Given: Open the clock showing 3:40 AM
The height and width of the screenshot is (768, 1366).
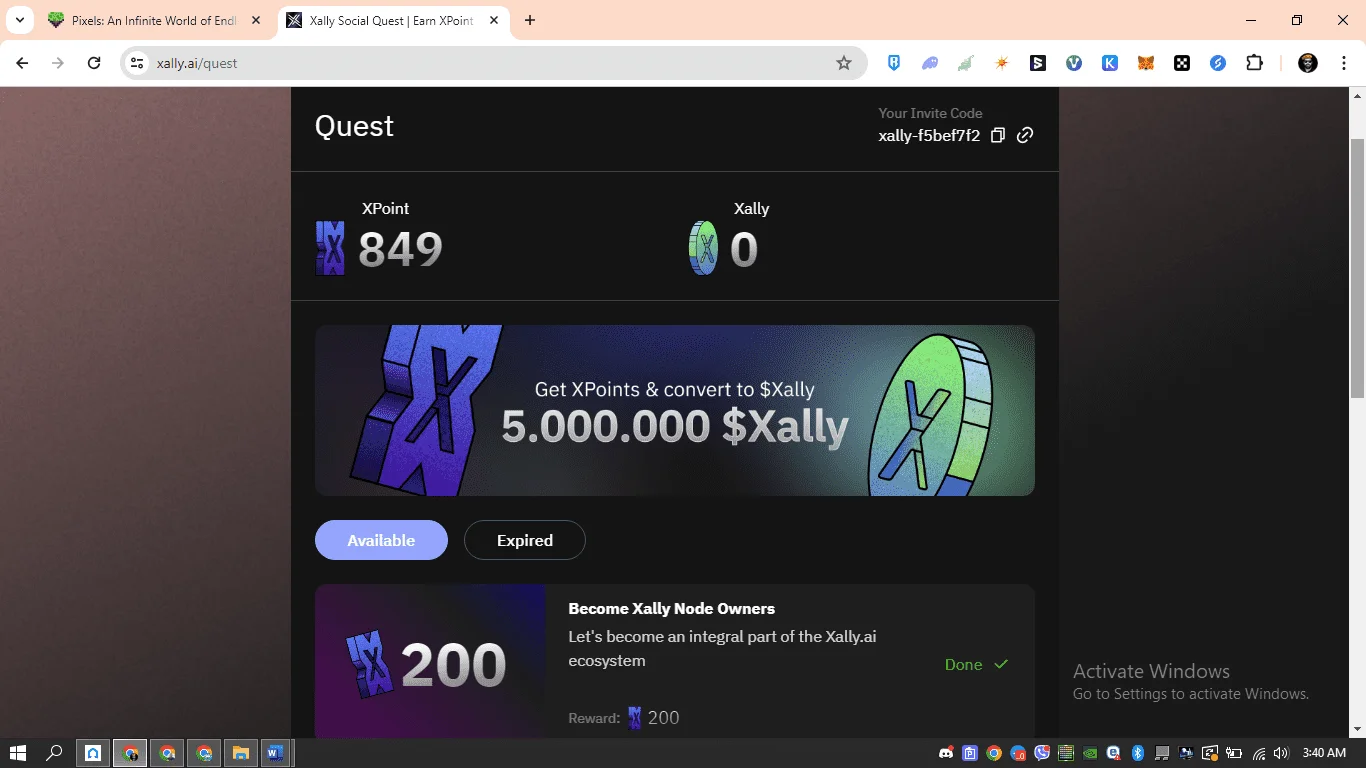Looking at the screenshot, I should (x=1324, y=753).
